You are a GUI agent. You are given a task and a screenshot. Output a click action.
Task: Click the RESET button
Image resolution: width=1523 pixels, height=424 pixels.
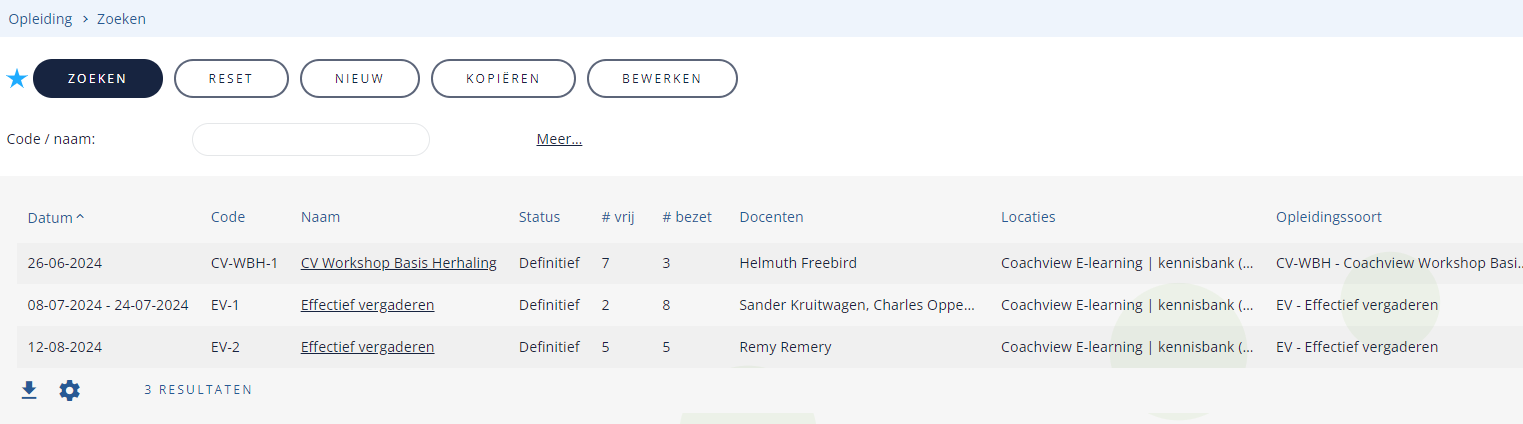coord(231,79)
